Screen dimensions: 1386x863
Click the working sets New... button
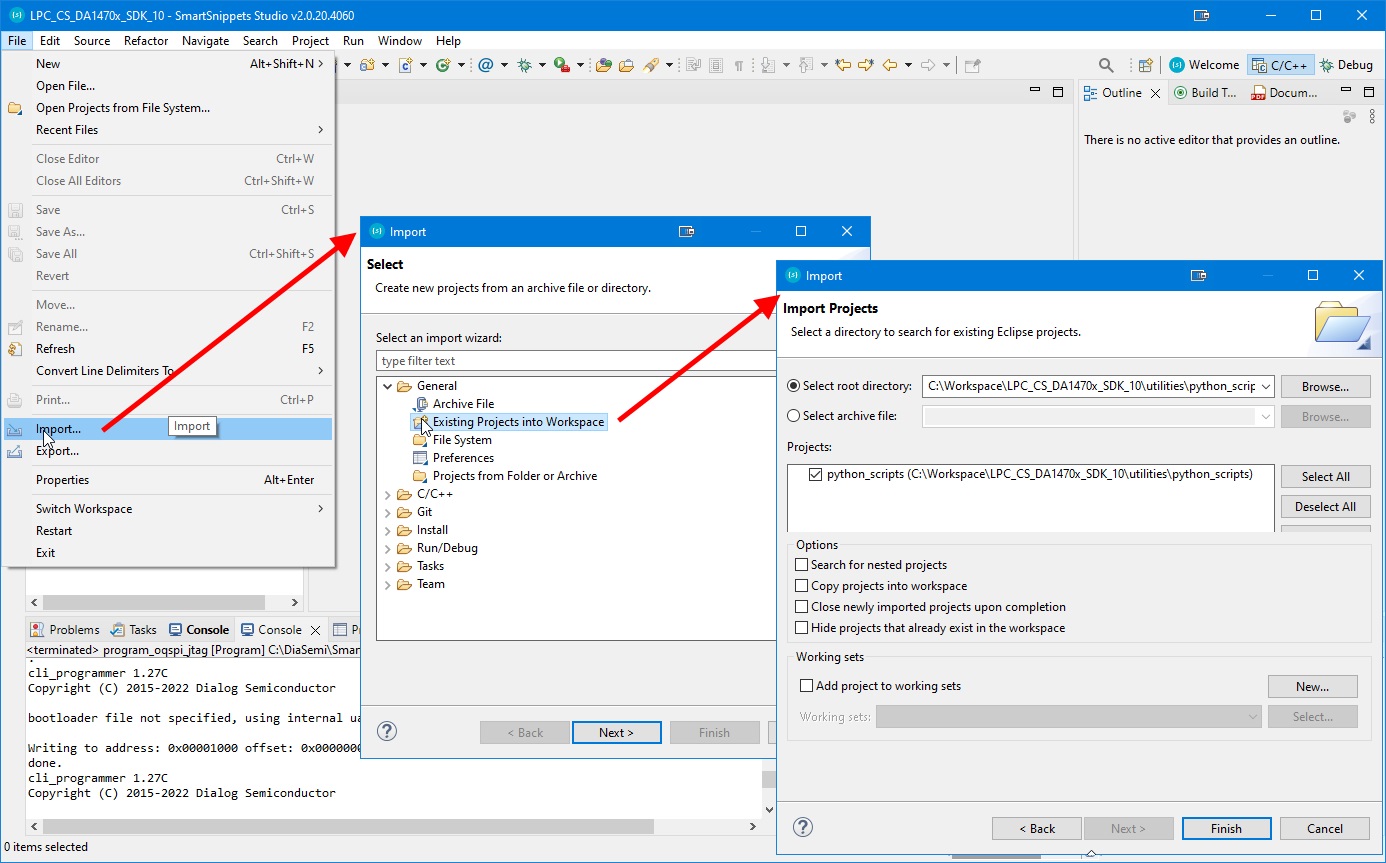pos(1312,687)
